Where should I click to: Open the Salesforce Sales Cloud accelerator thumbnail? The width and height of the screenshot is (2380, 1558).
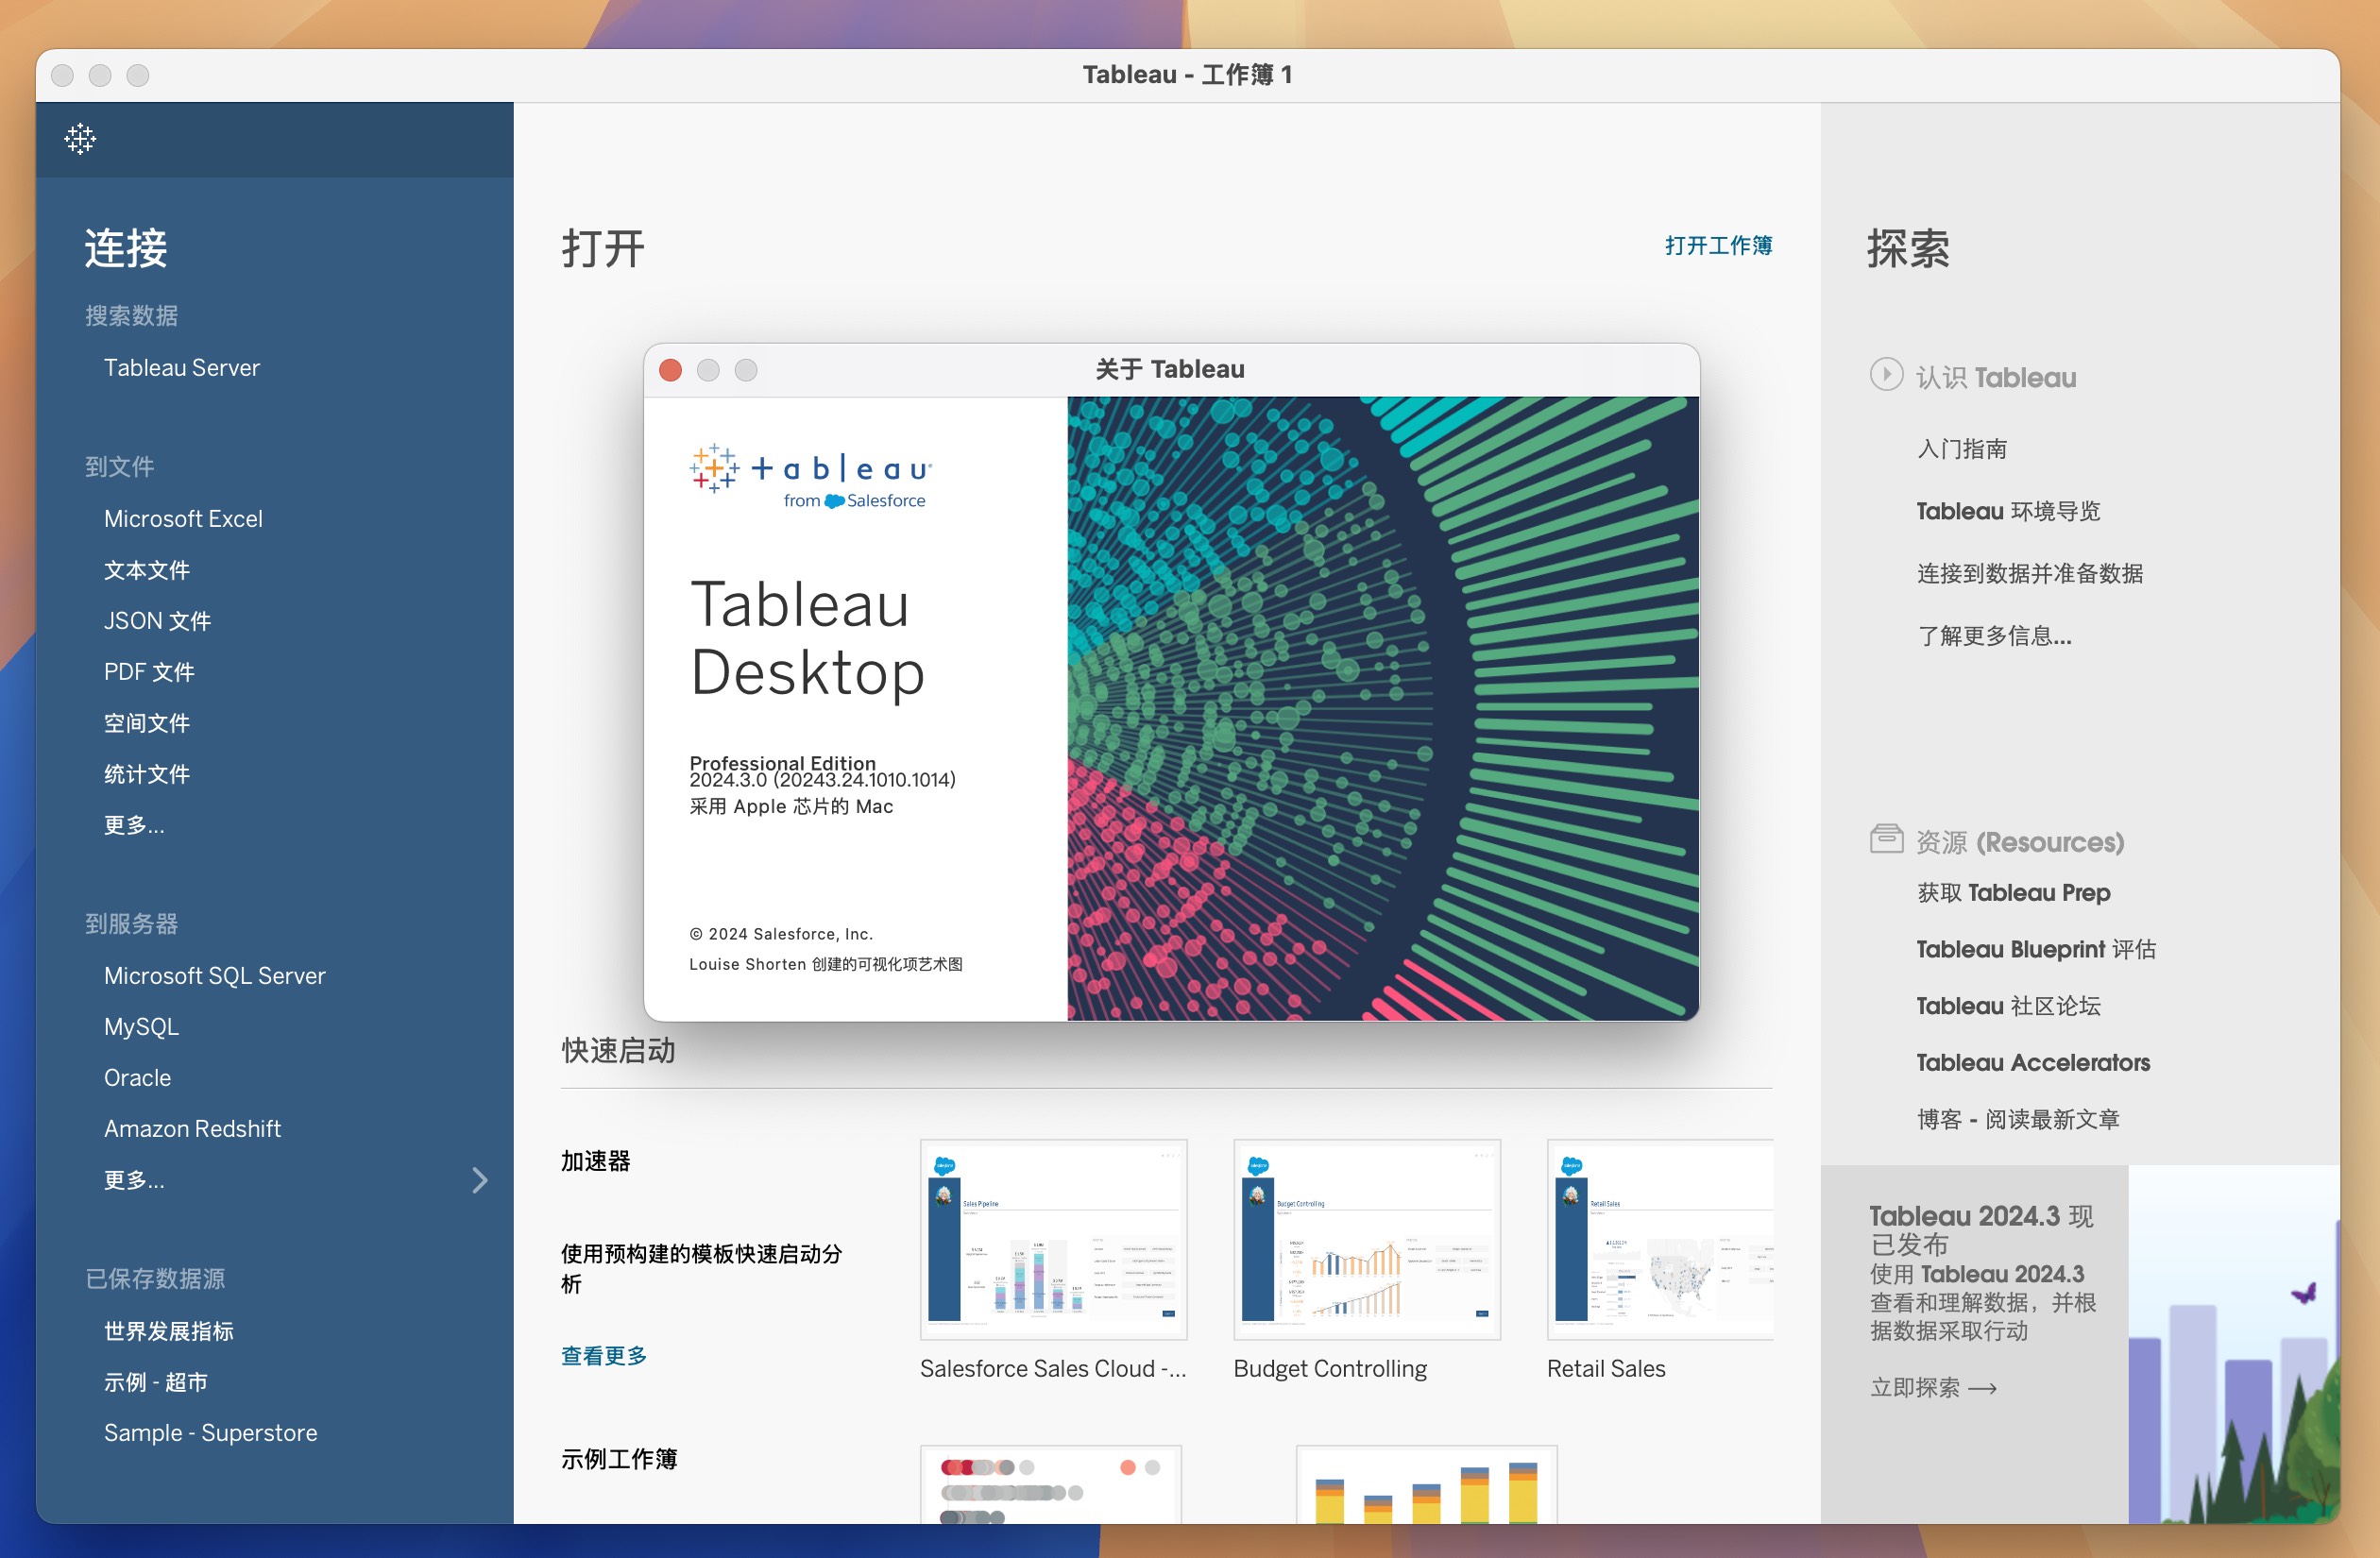click(1053, 1239)
